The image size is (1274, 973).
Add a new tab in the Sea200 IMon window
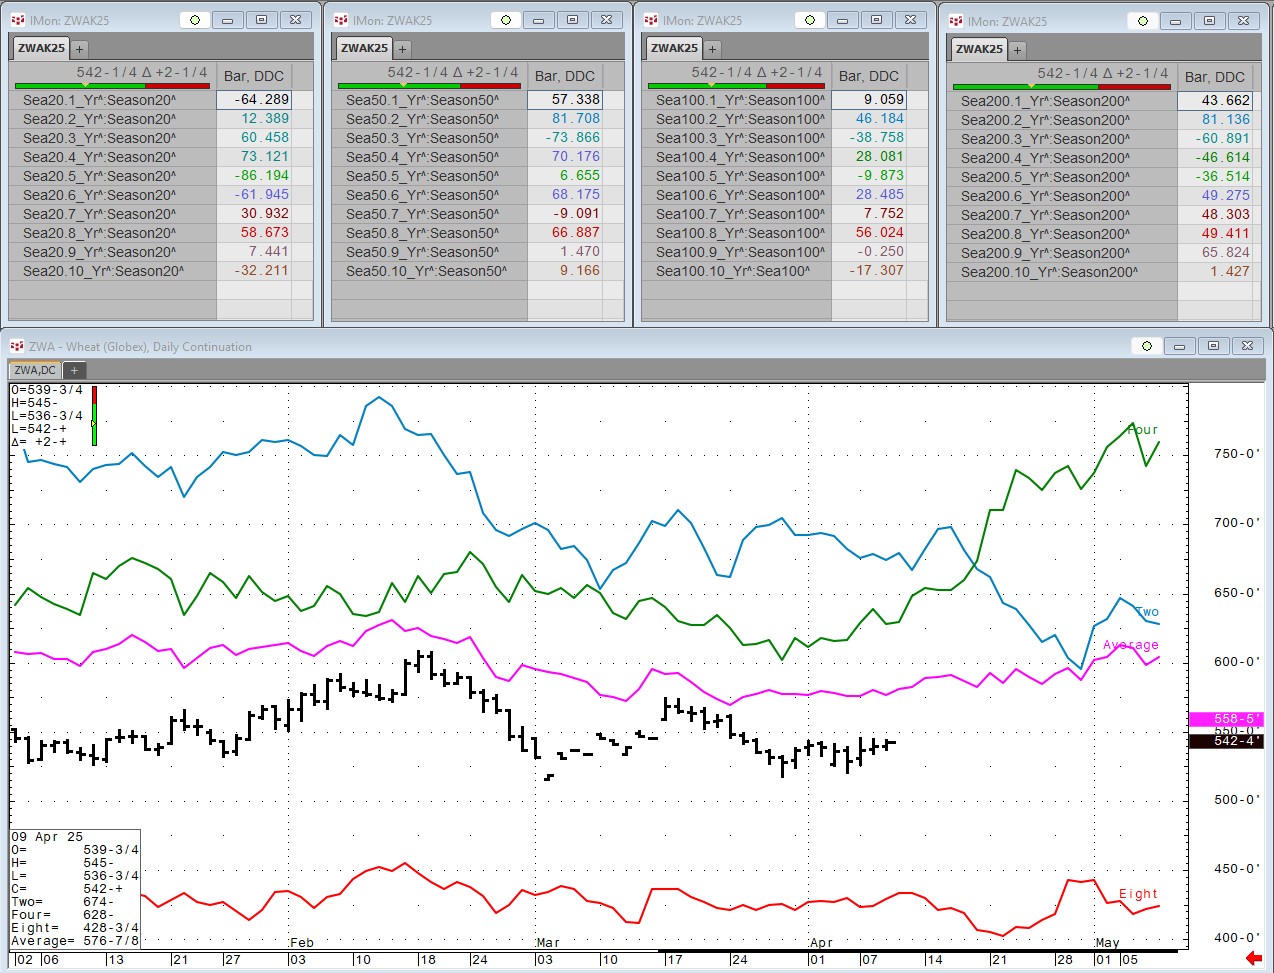coord(1017,50)
